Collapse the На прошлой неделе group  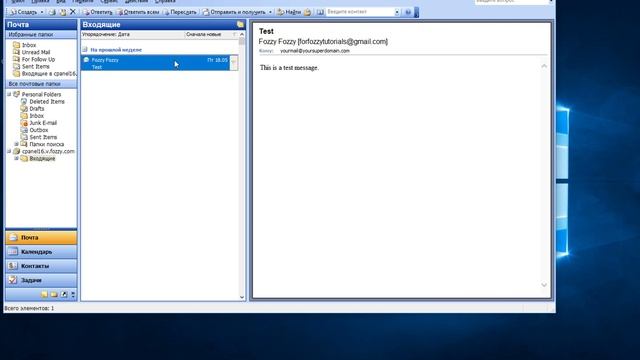85,49
